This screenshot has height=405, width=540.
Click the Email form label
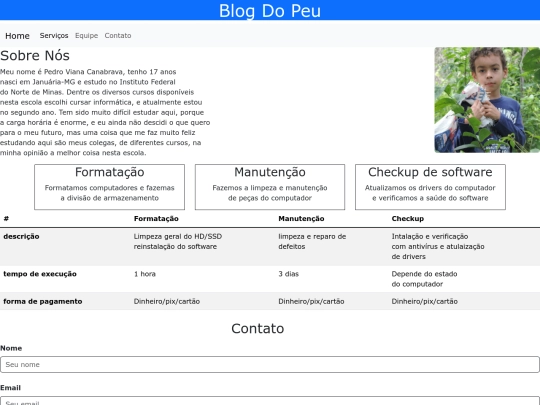(10, 388)
